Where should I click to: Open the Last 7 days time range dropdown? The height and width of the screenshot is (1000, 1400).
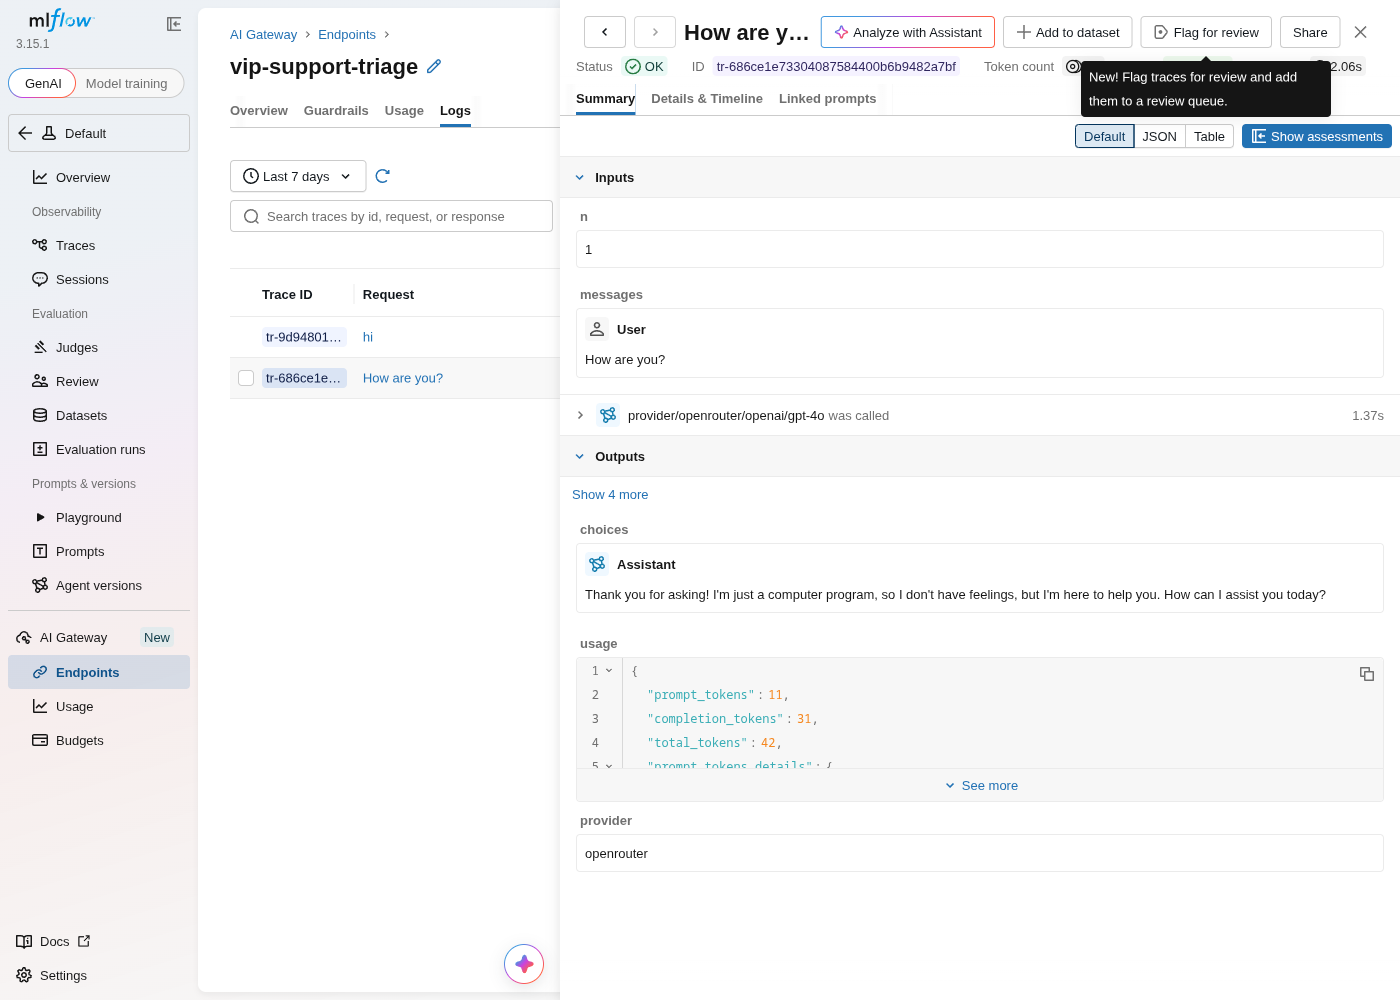(x=298, y=176)
